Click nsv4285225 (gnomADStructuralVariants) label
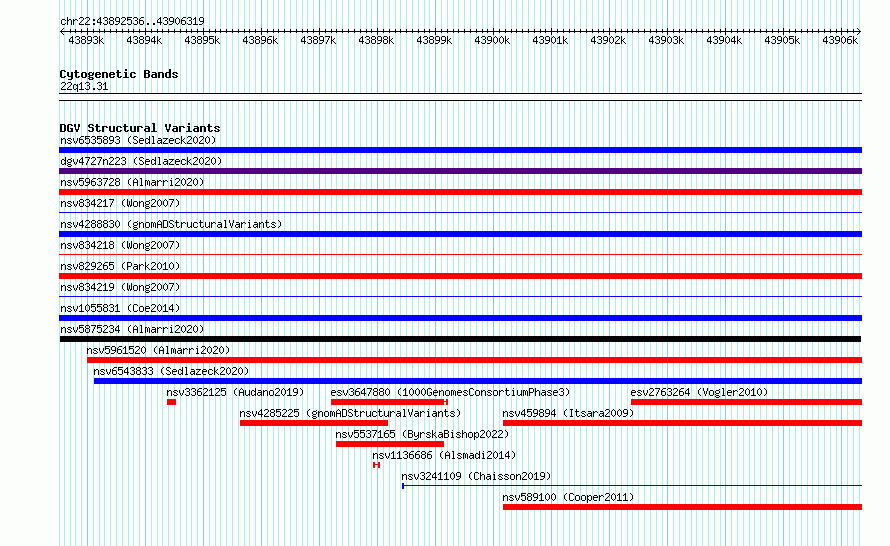This screenshot has height=546, width=890. click(x=350, y=413)
